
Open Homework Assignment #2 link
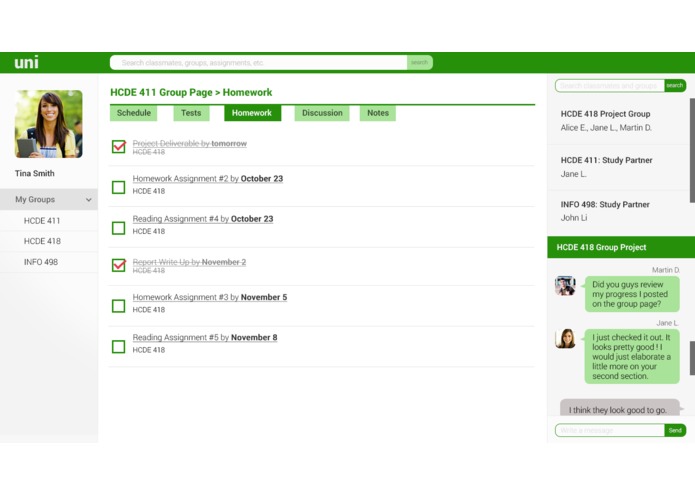[207, 179]
